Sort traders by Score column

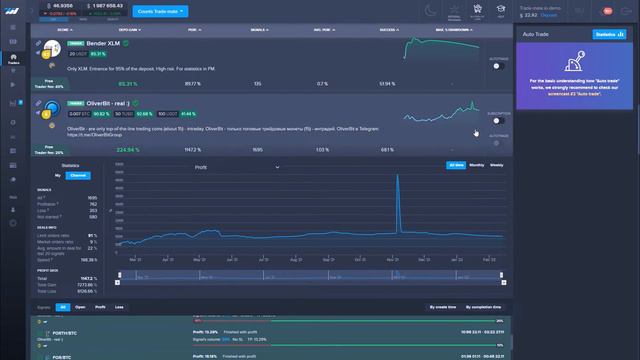[64, 30]
